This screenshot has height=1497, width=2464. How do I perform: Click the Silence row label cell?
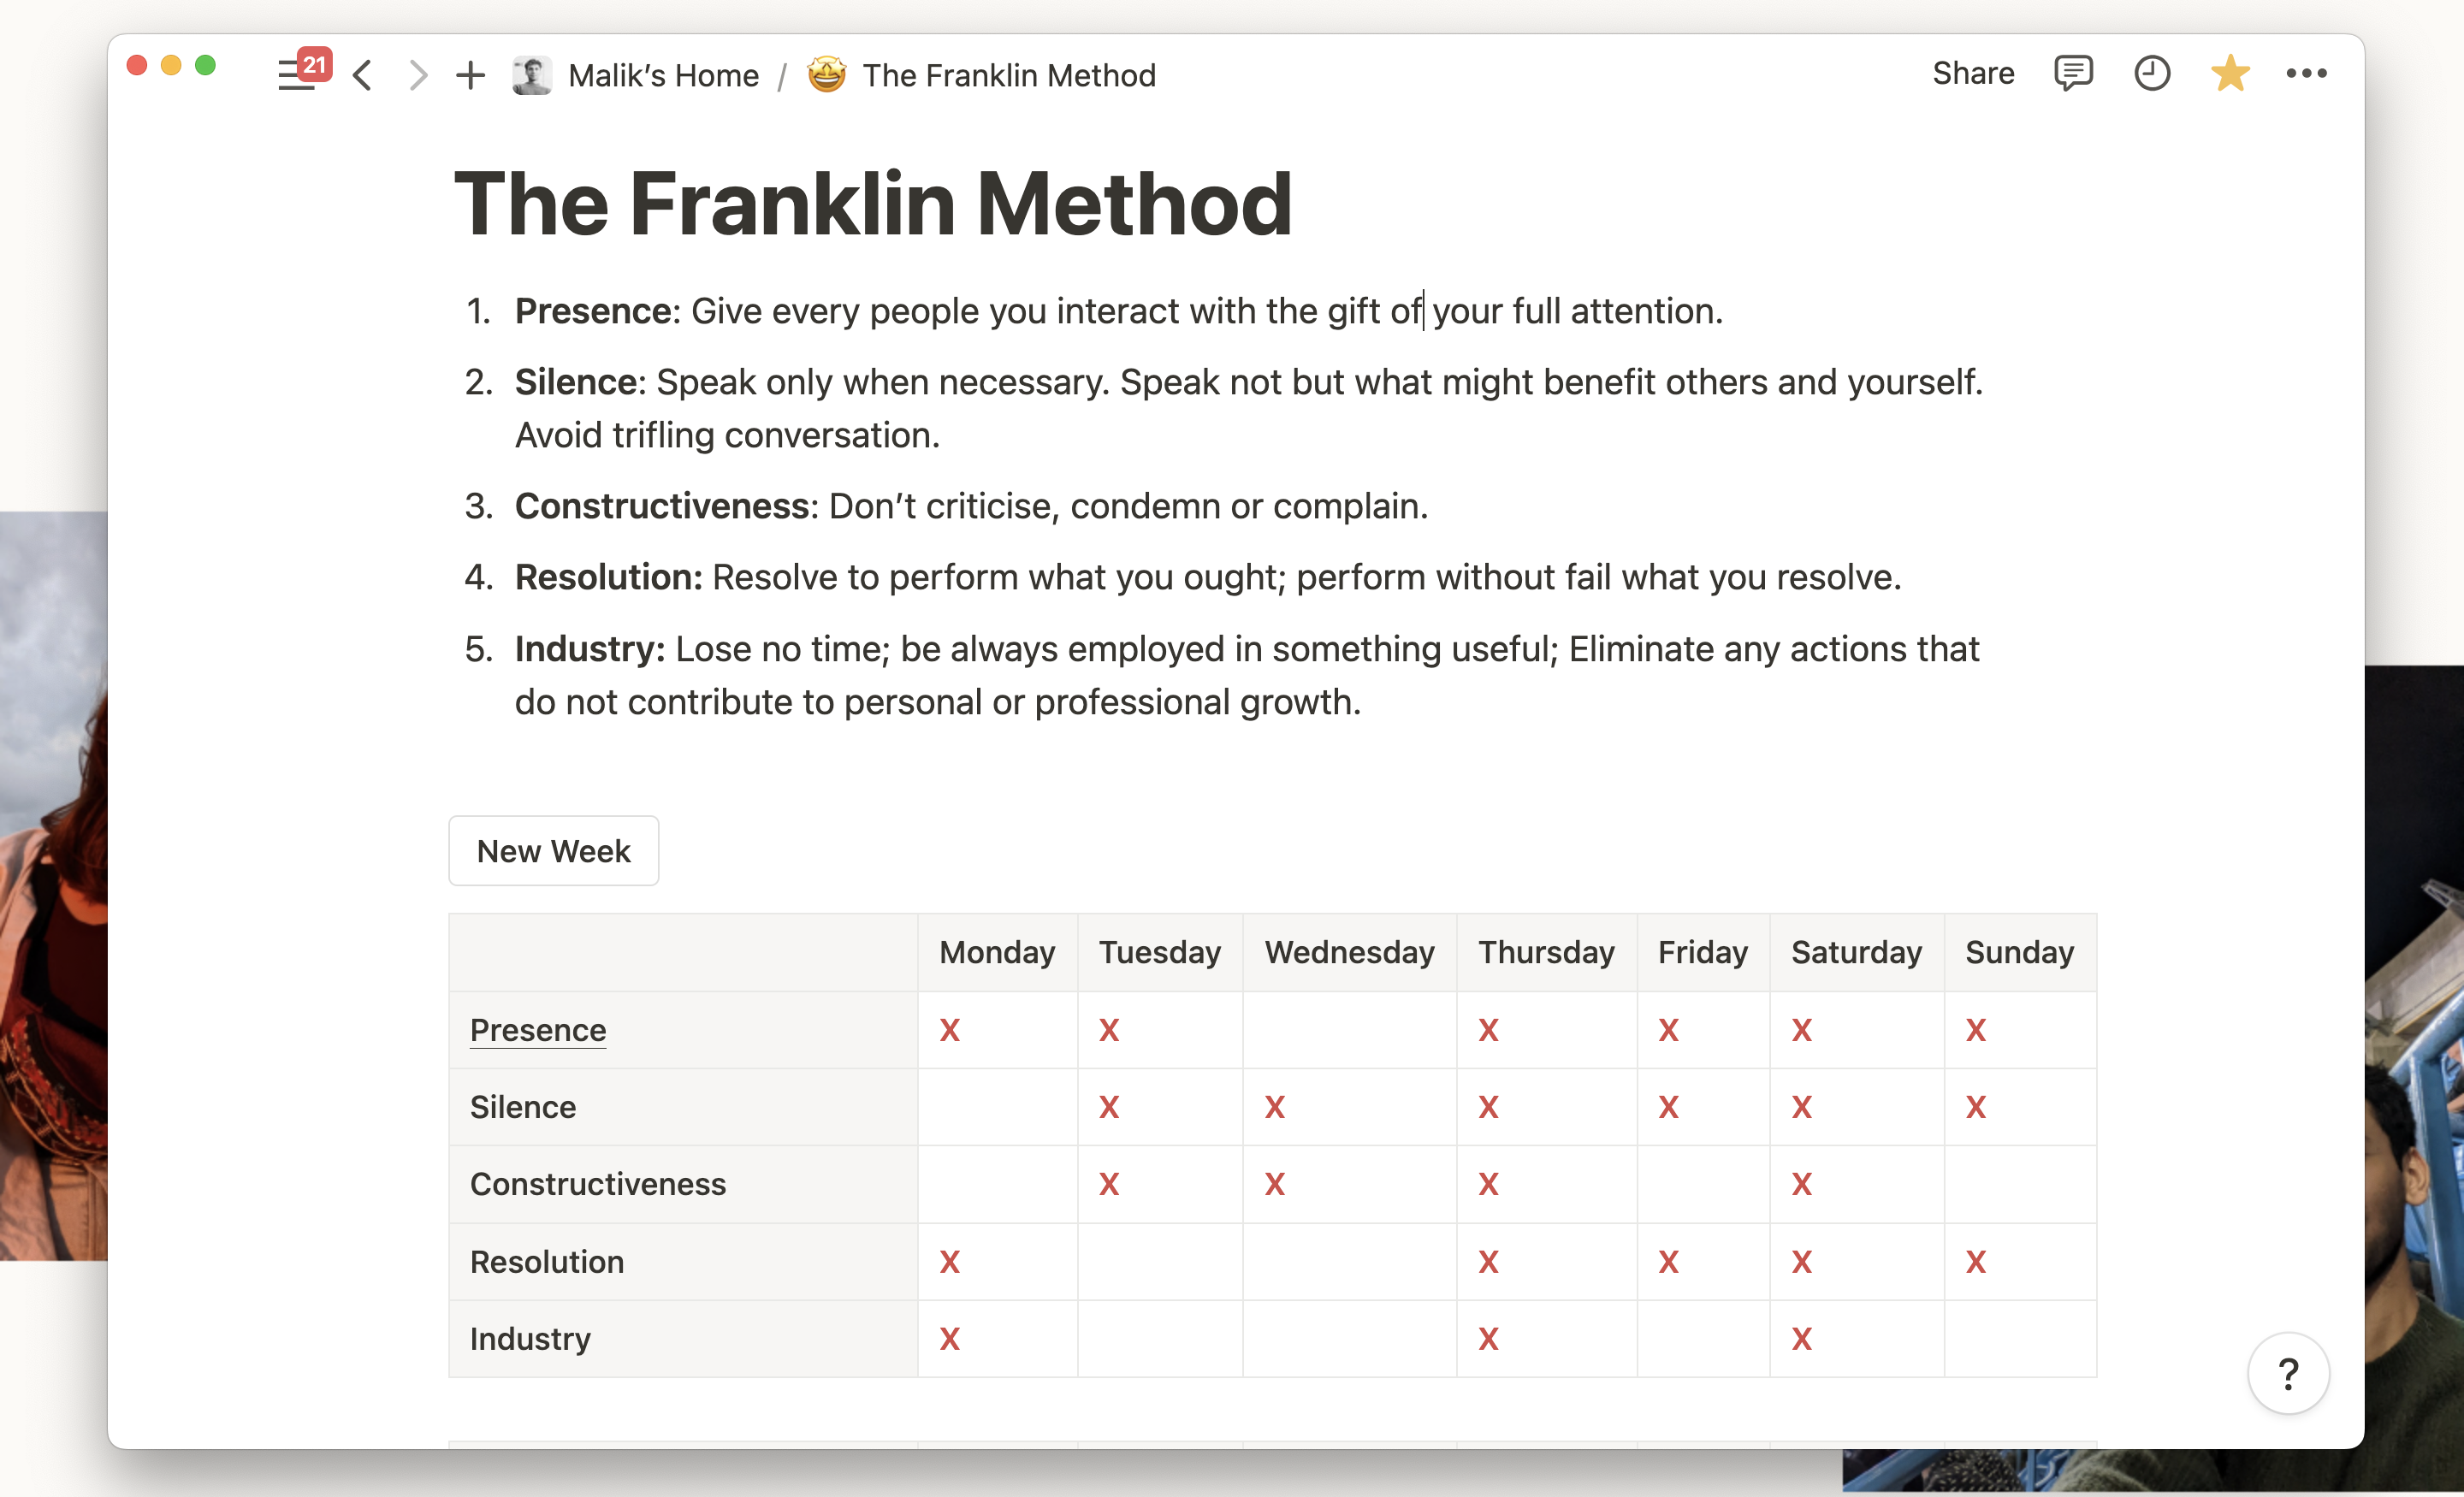(x=682, y=1107)
